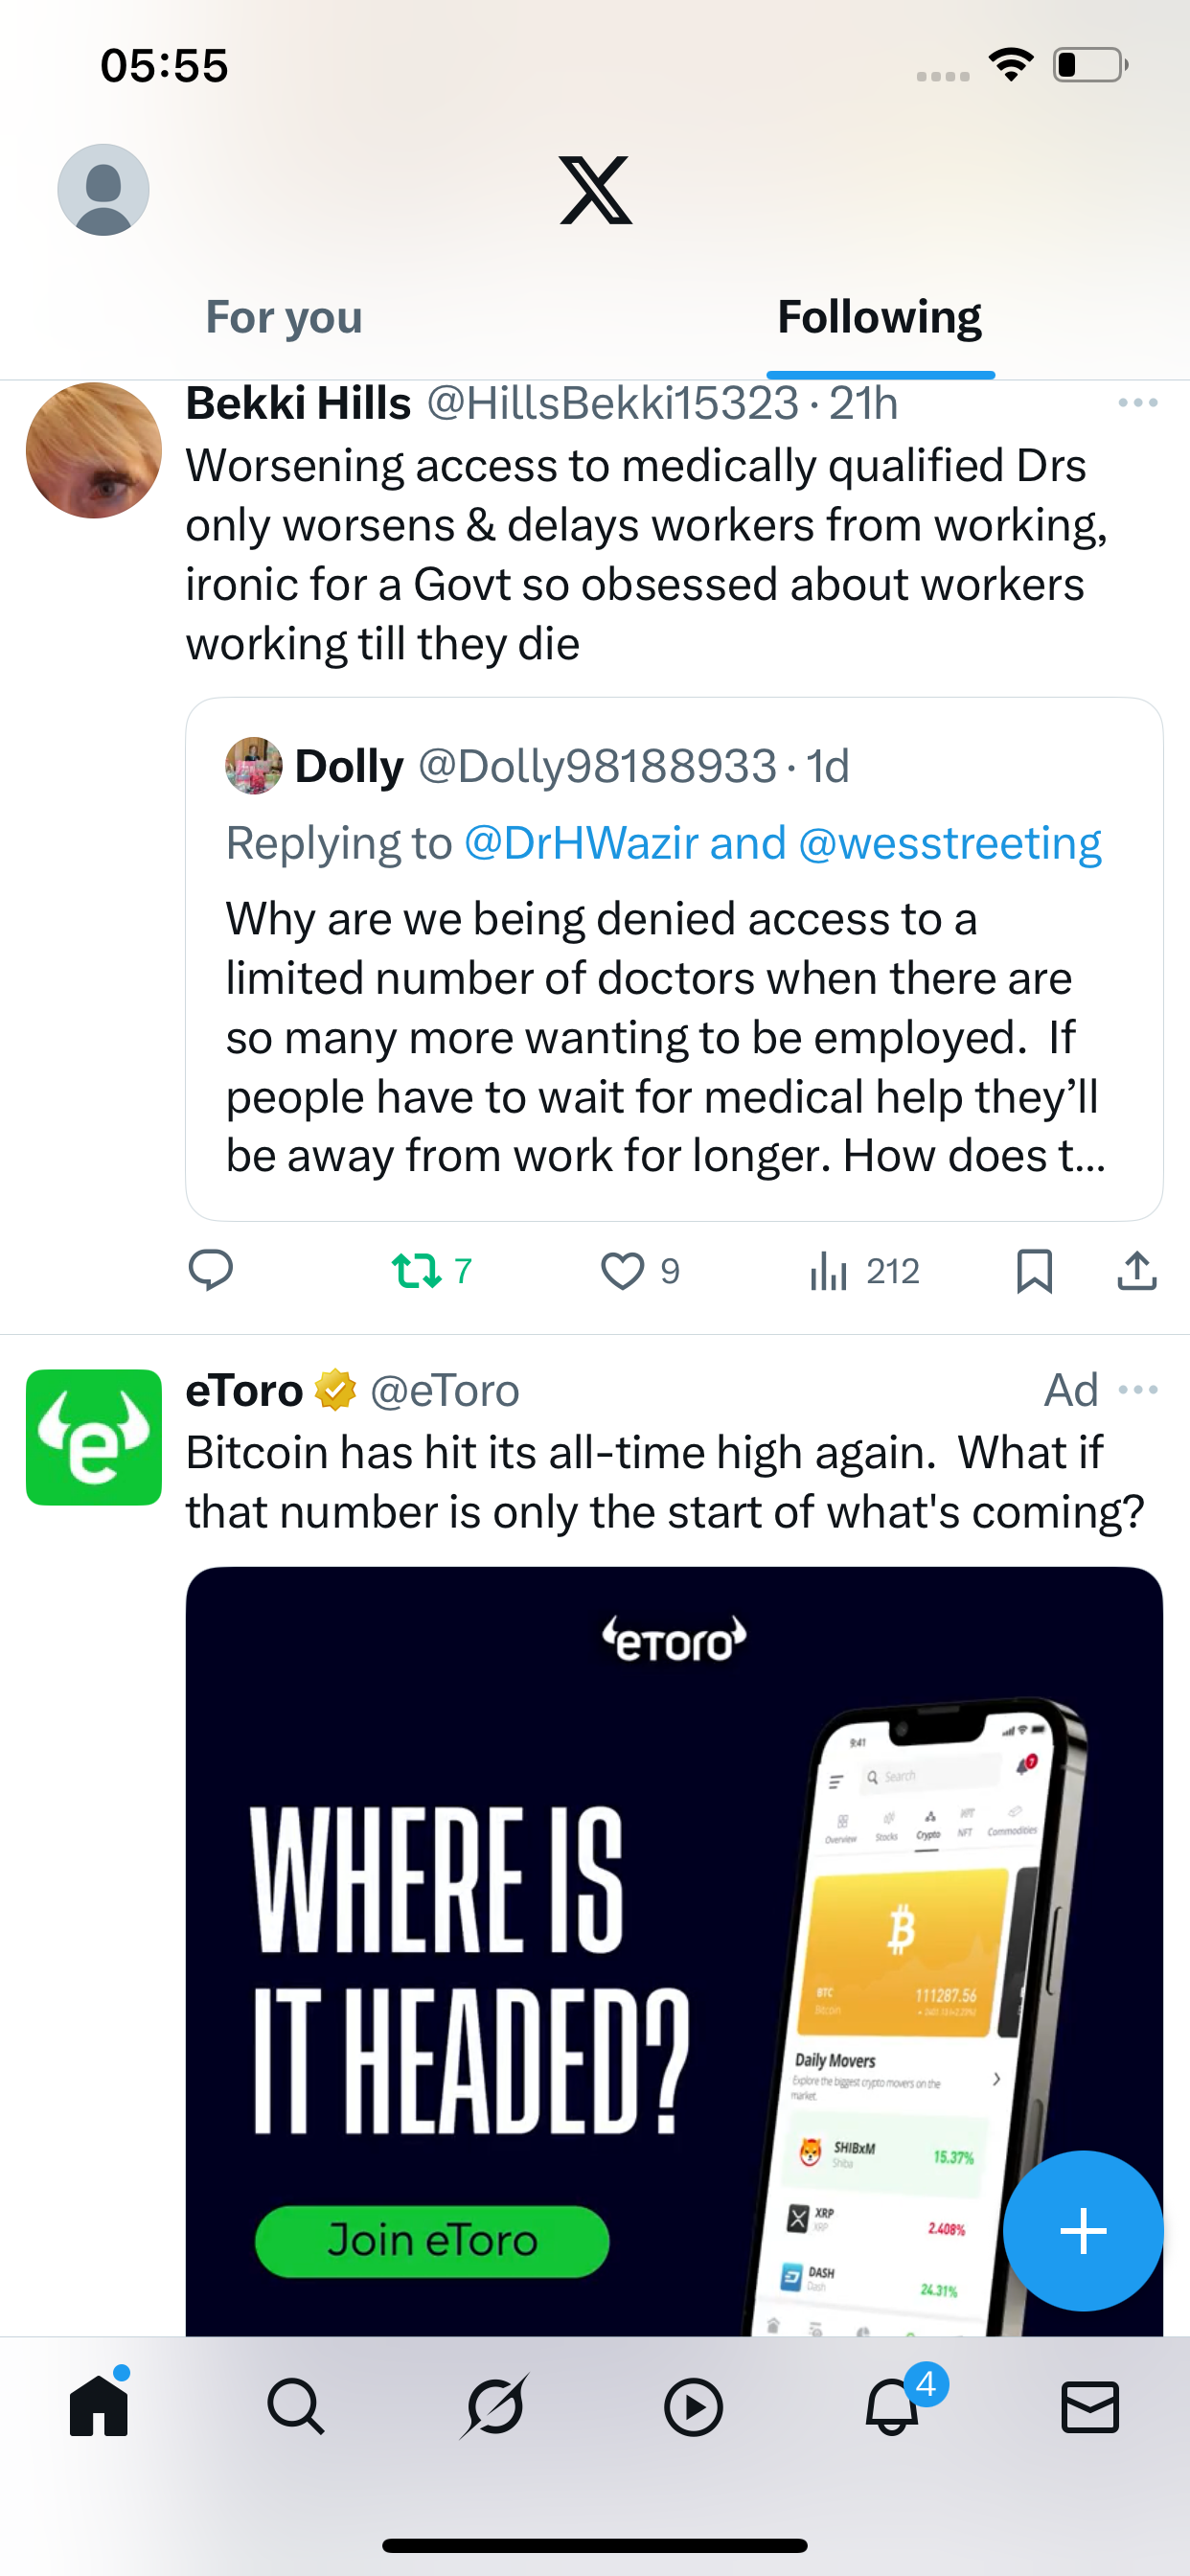
Task: Open Grok from bottom navigation
Action: (494, 2406)
